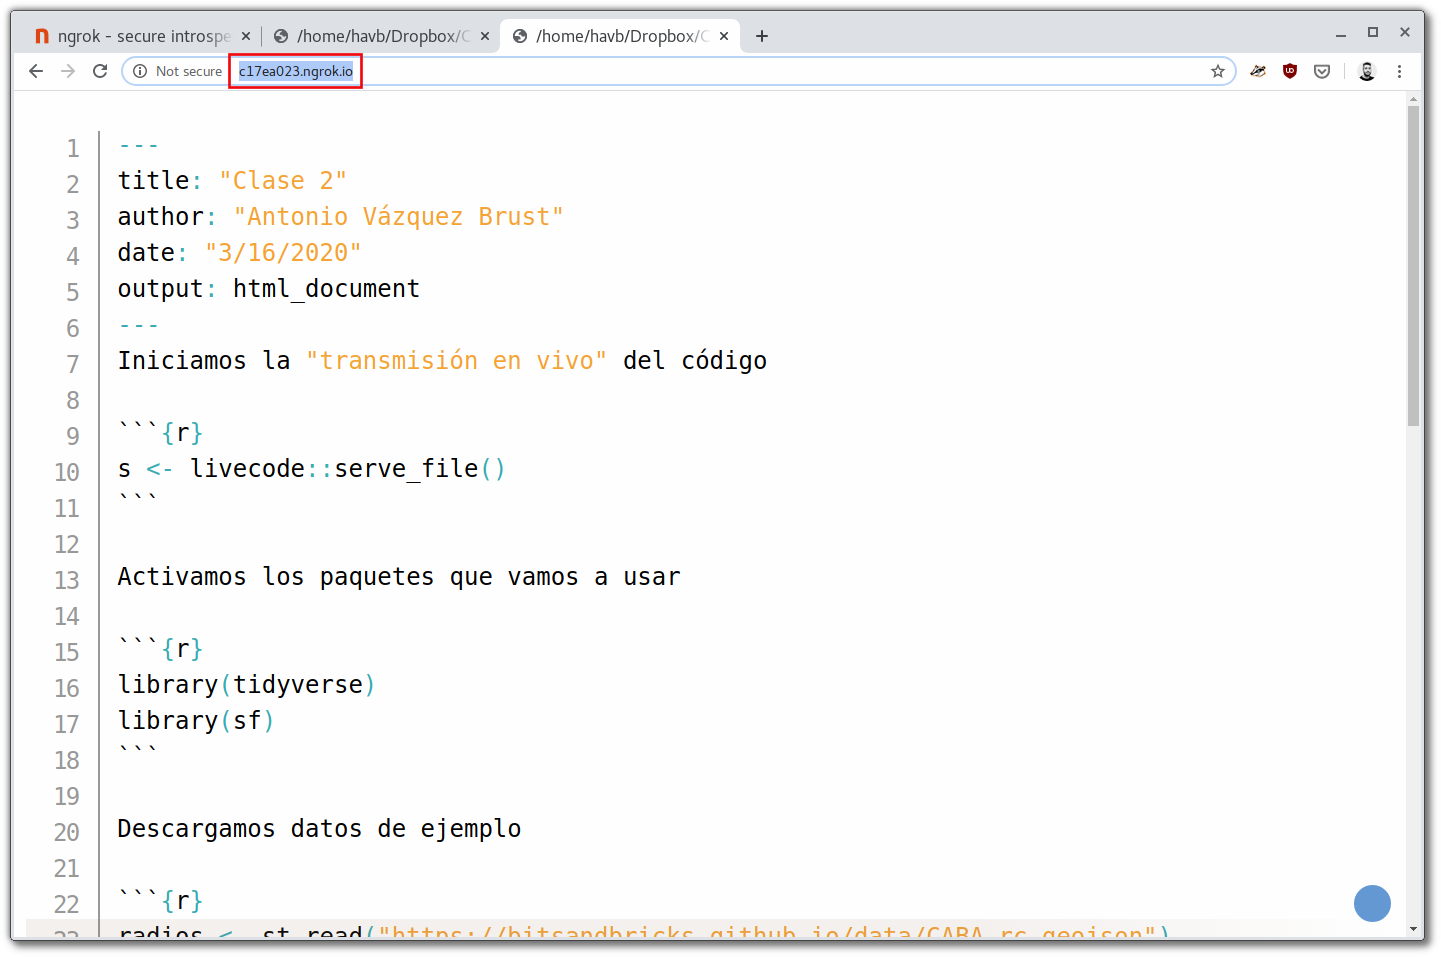Open the Chrome three-dot menu
The width and height of the screenshot is (1441, 957).
pyautogui.click(x=1400, y=71)
